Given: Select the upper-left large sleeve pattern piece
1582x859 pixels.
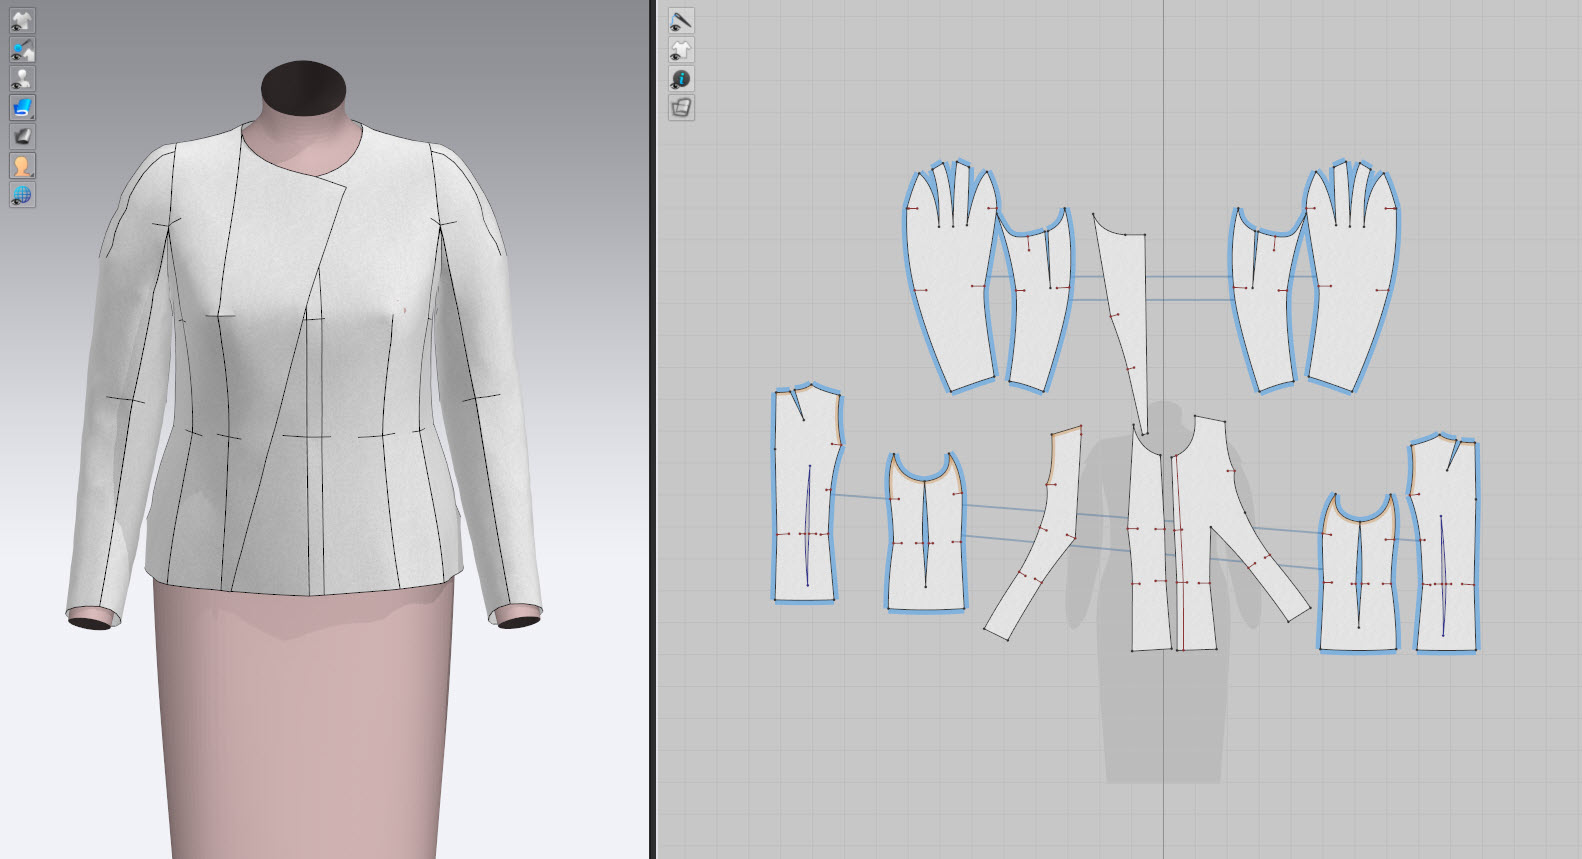Looking at the screenshot, I should coord(951,290).
